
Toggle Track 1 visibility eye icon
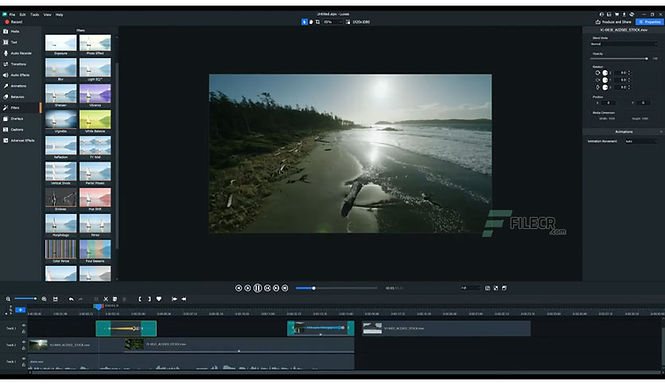coord(23,326)
